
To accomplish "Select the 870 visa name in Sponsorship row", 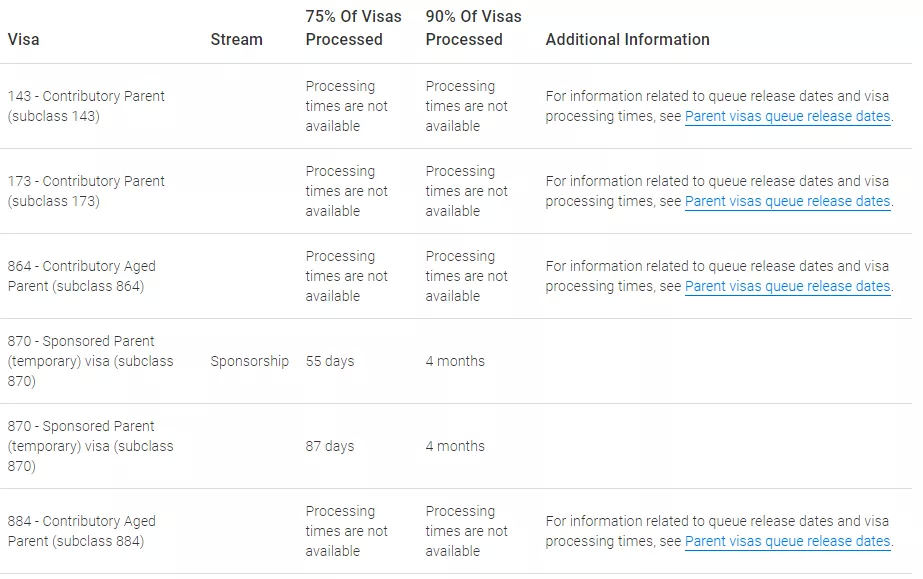I will pyautogui.click(x=91, y=361).
